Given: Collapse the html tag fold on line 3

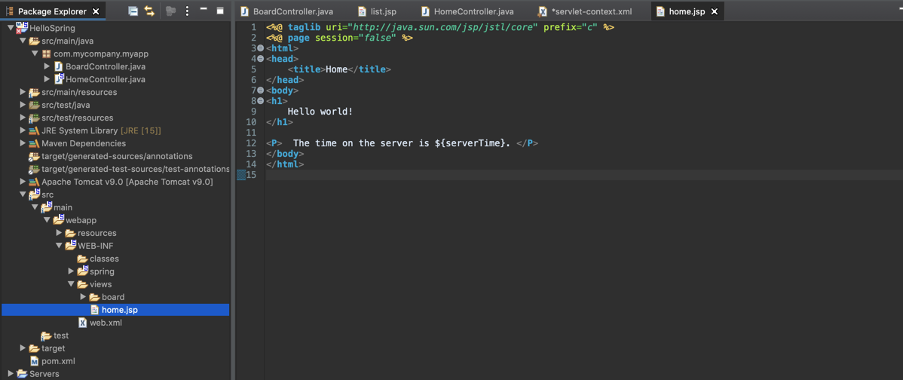Looking at the screenshot, I should point(261,48).
